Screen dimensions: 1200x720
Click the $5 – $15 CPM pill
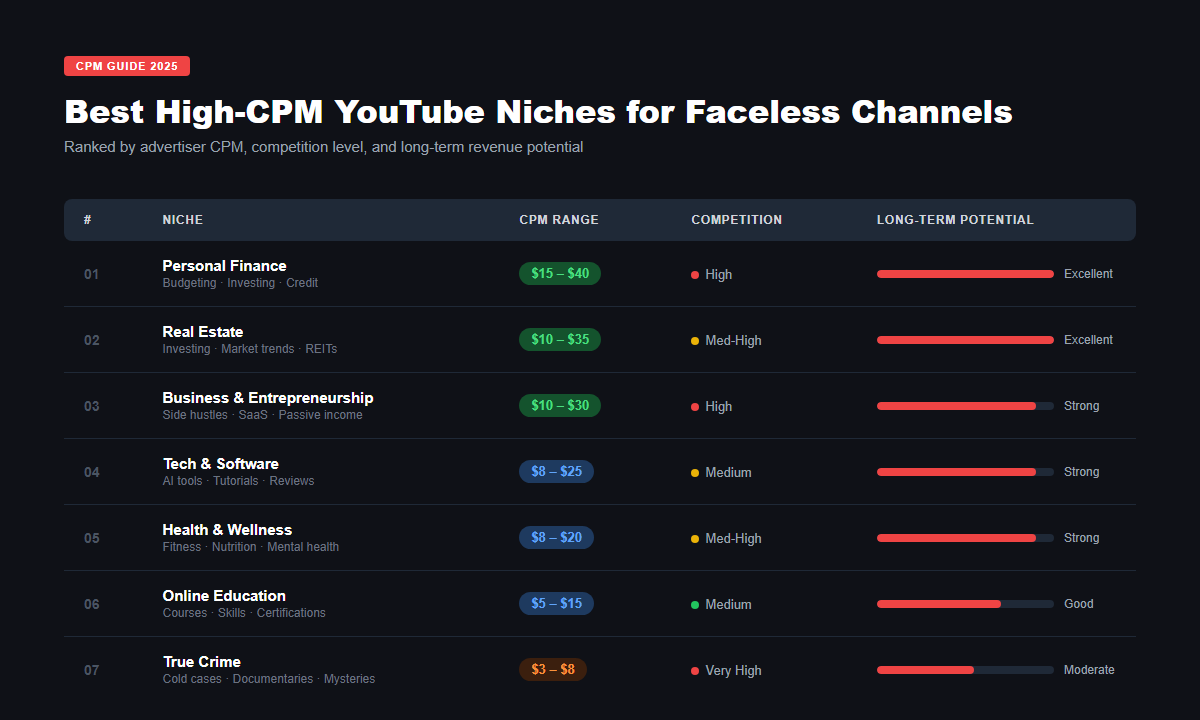coord(557,604)
